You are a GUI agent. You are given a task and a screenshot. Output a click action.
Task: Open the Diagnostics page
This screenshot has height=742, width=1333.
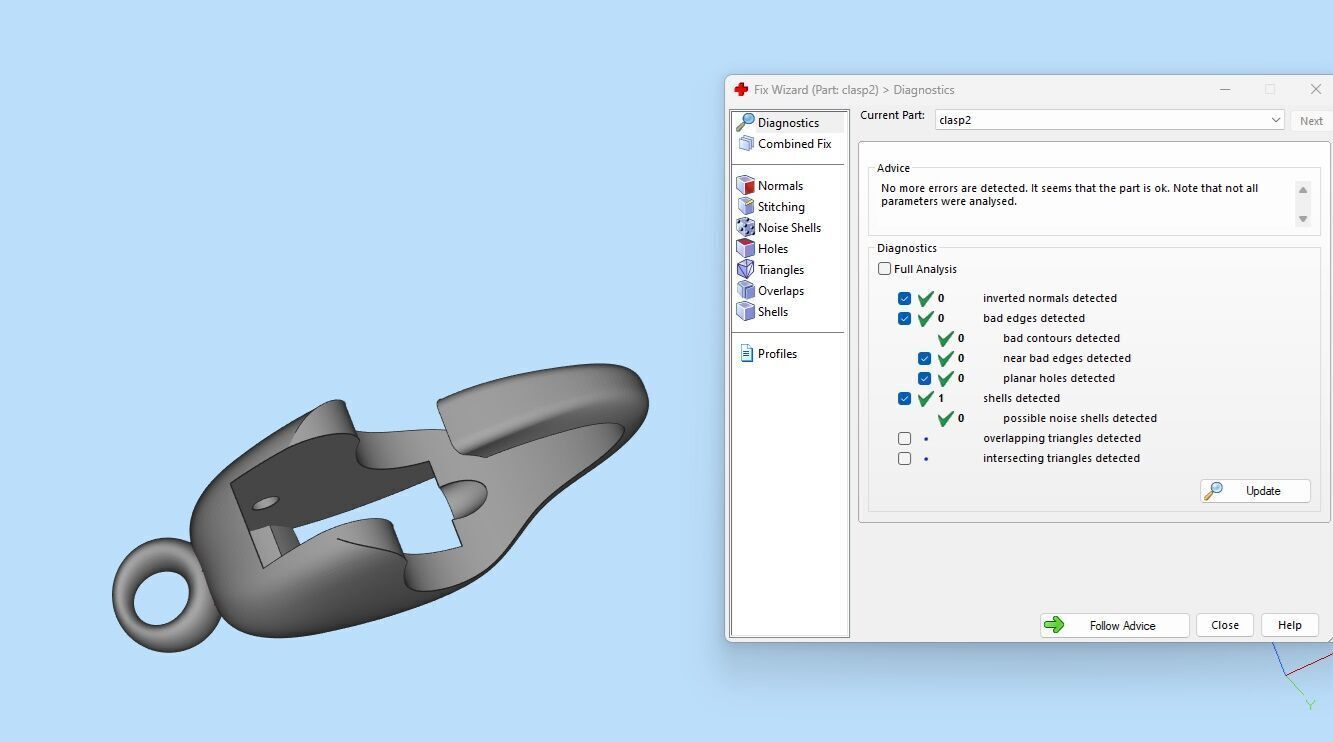tap(788, 123)
